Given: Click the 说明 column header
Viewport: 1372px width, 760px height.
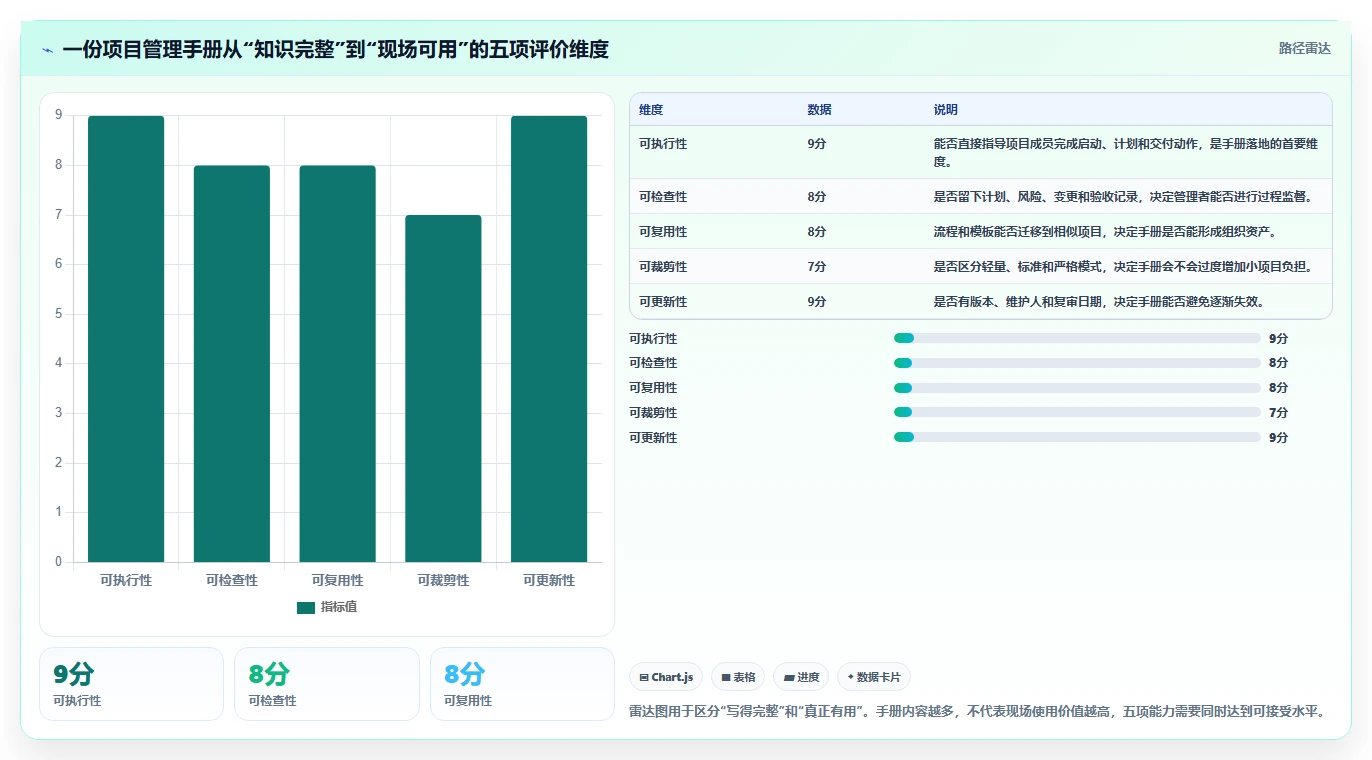Looking at the screenshot, I should [946, 110].
